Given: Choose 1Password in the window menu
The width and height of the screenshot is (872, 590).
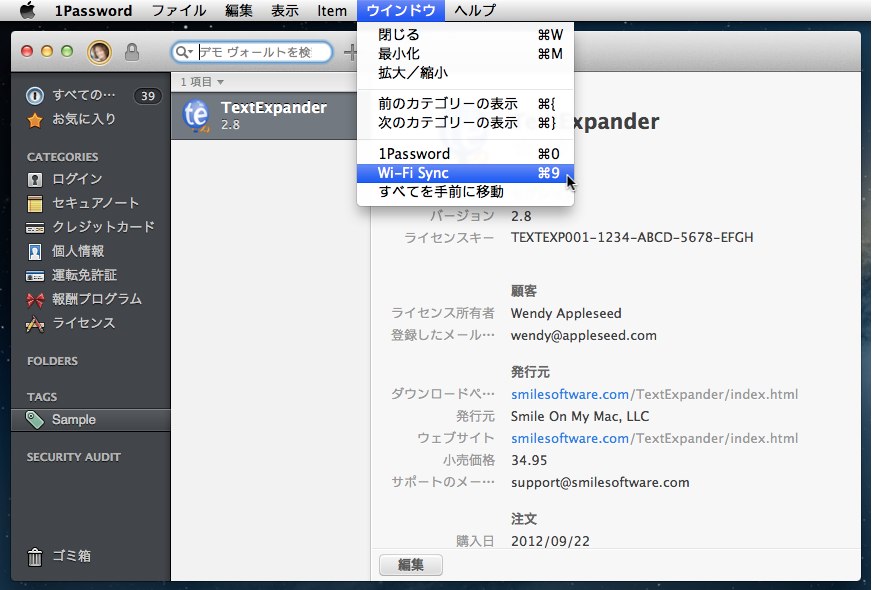Looking at the screenshot, I should [x=465, y=154].
